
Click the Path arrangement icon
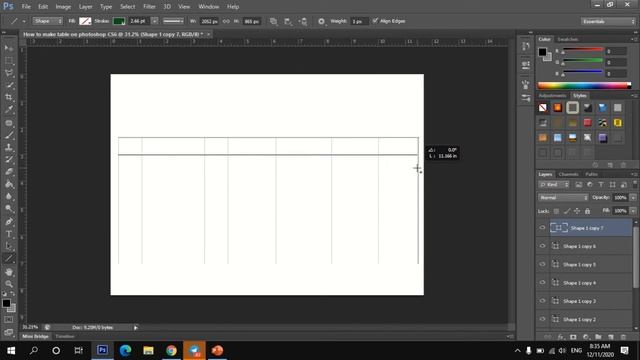coord(303,21)
